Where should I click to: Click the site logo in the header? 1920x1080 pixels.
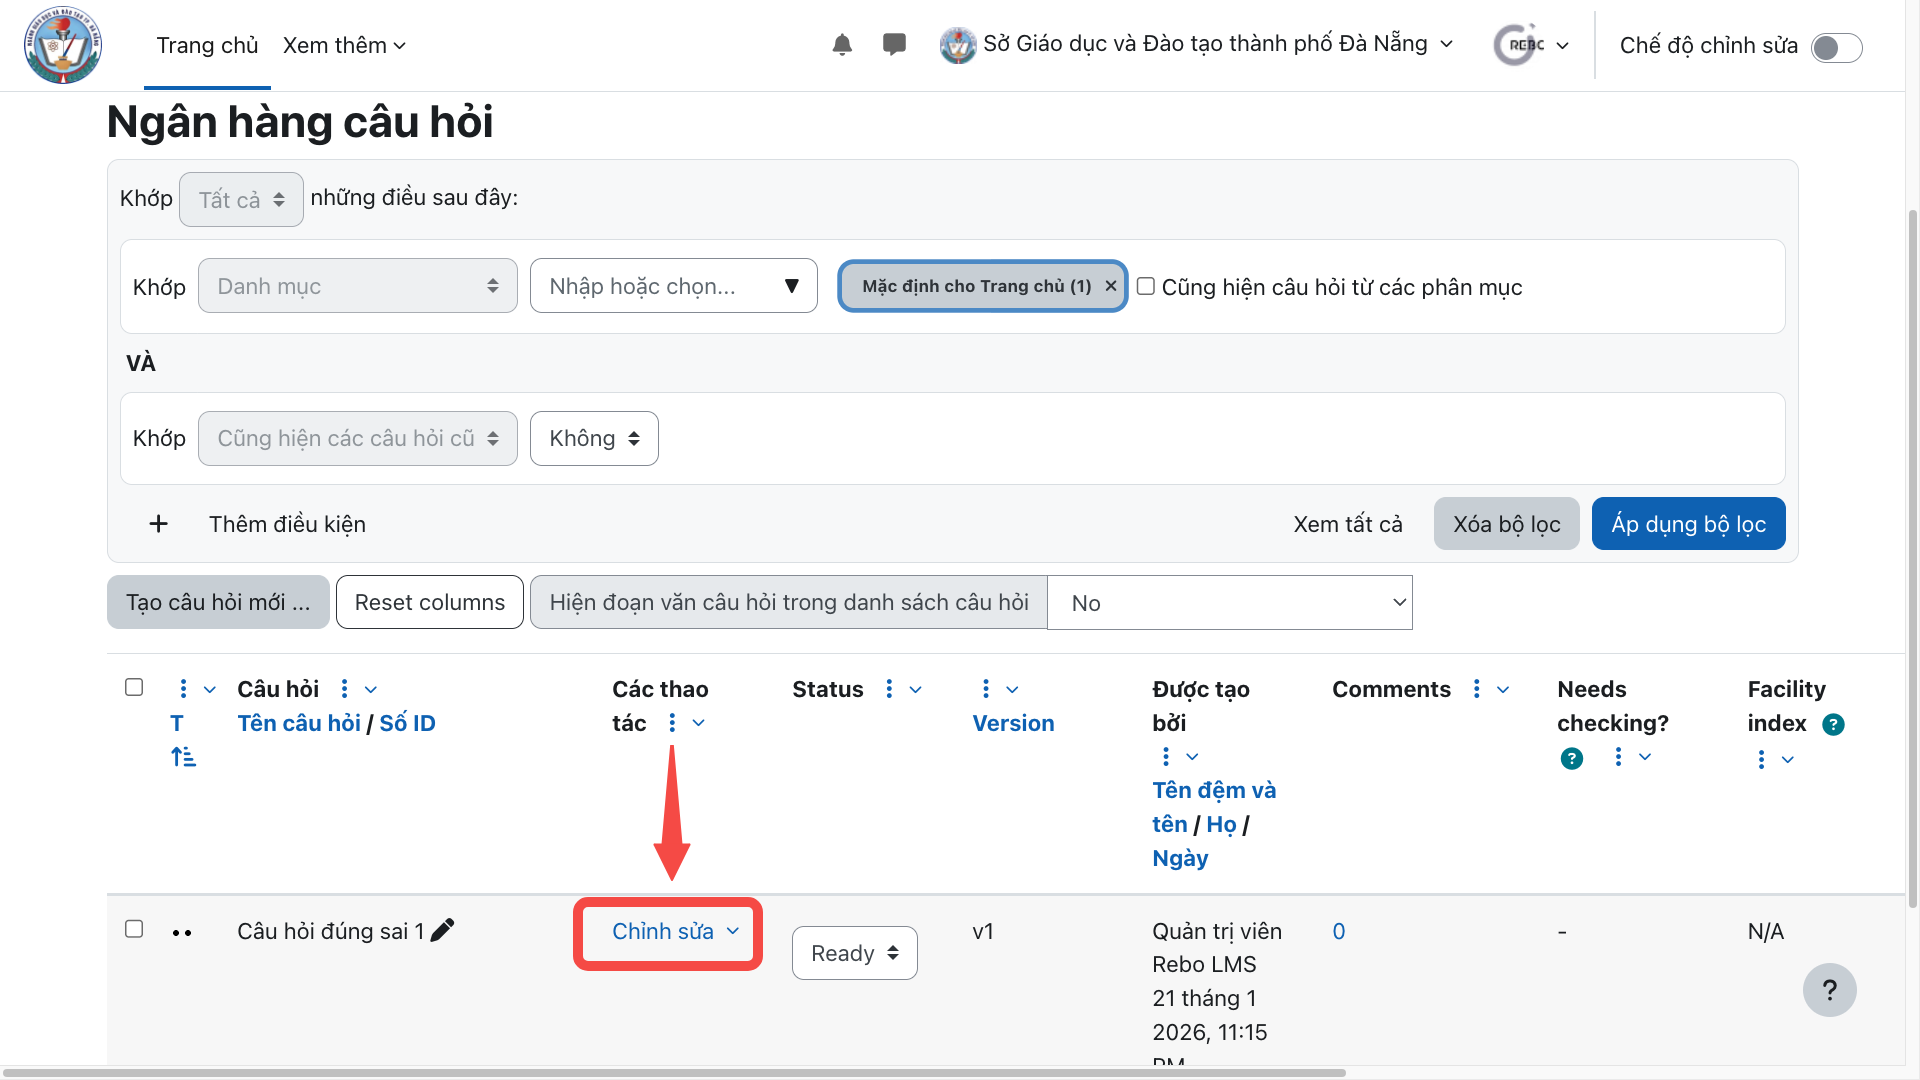coord(63,45)
